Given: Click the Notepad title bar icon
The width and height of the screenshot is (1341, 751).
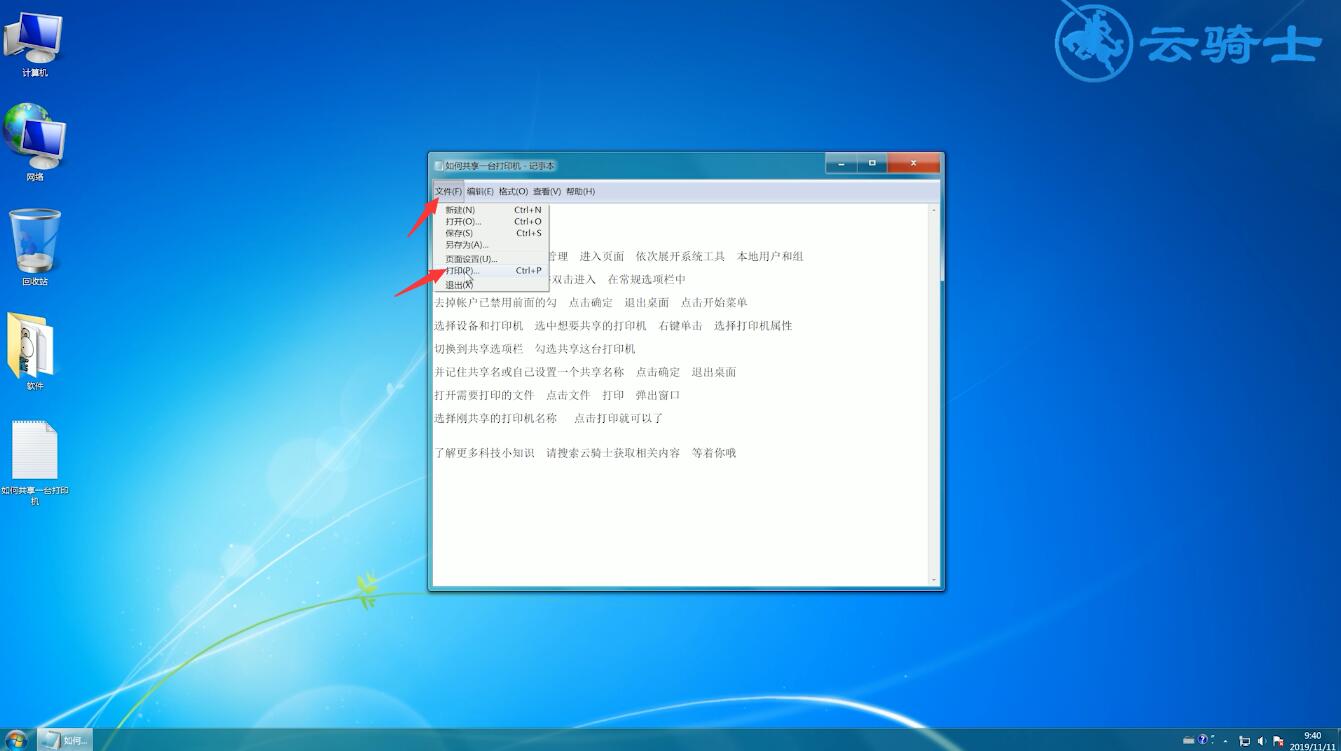Looking at the screenshot, I should 438,165.
